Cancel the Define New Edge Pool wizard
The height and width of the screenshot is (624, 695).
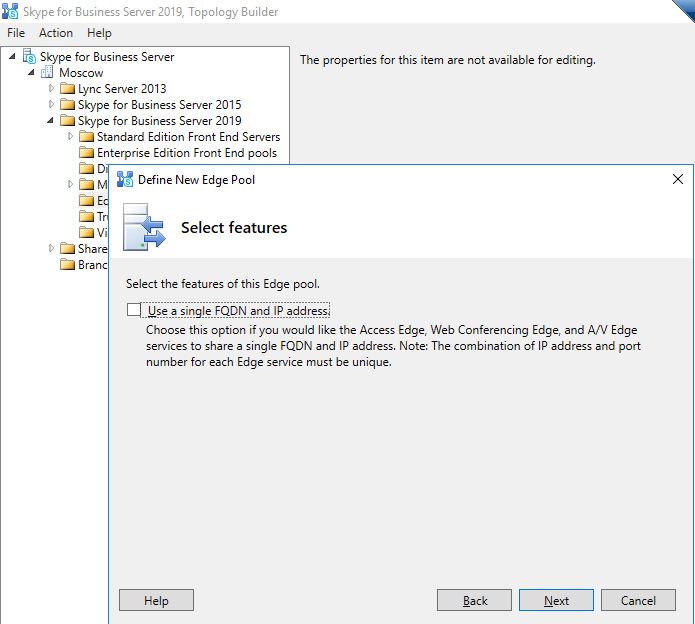click(638, 600)
